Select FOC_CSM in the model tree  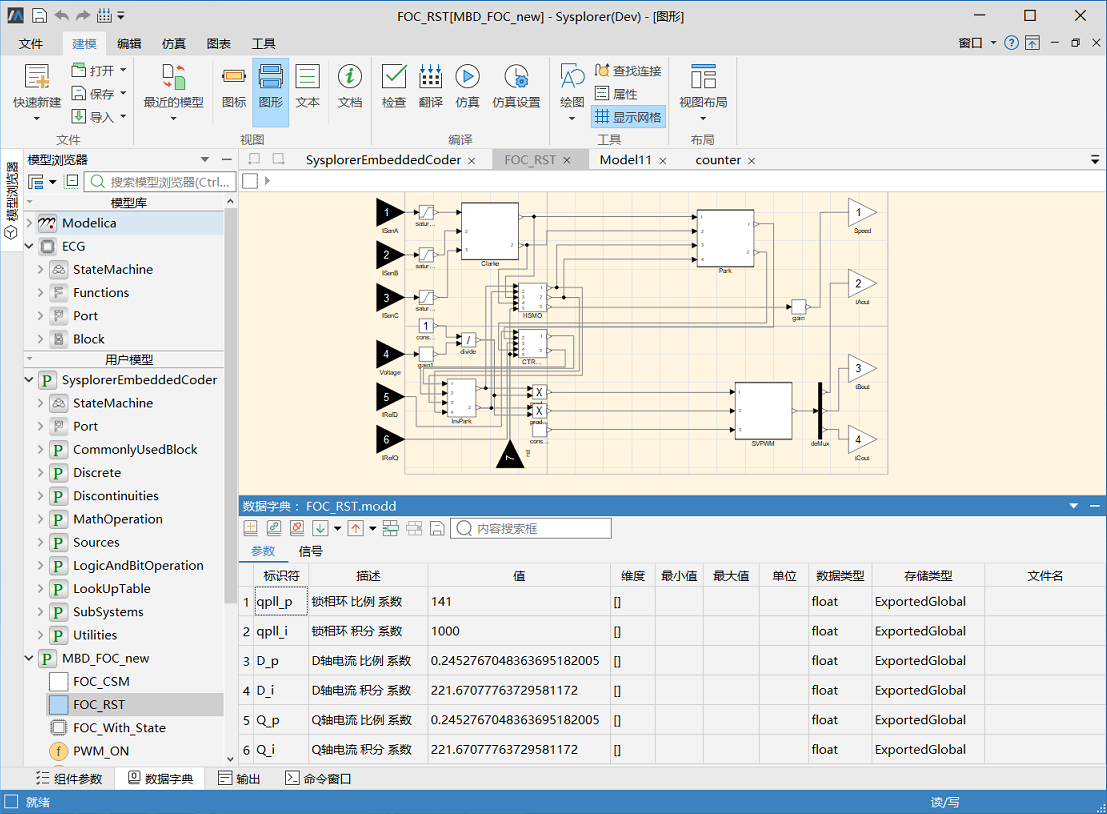101,682
